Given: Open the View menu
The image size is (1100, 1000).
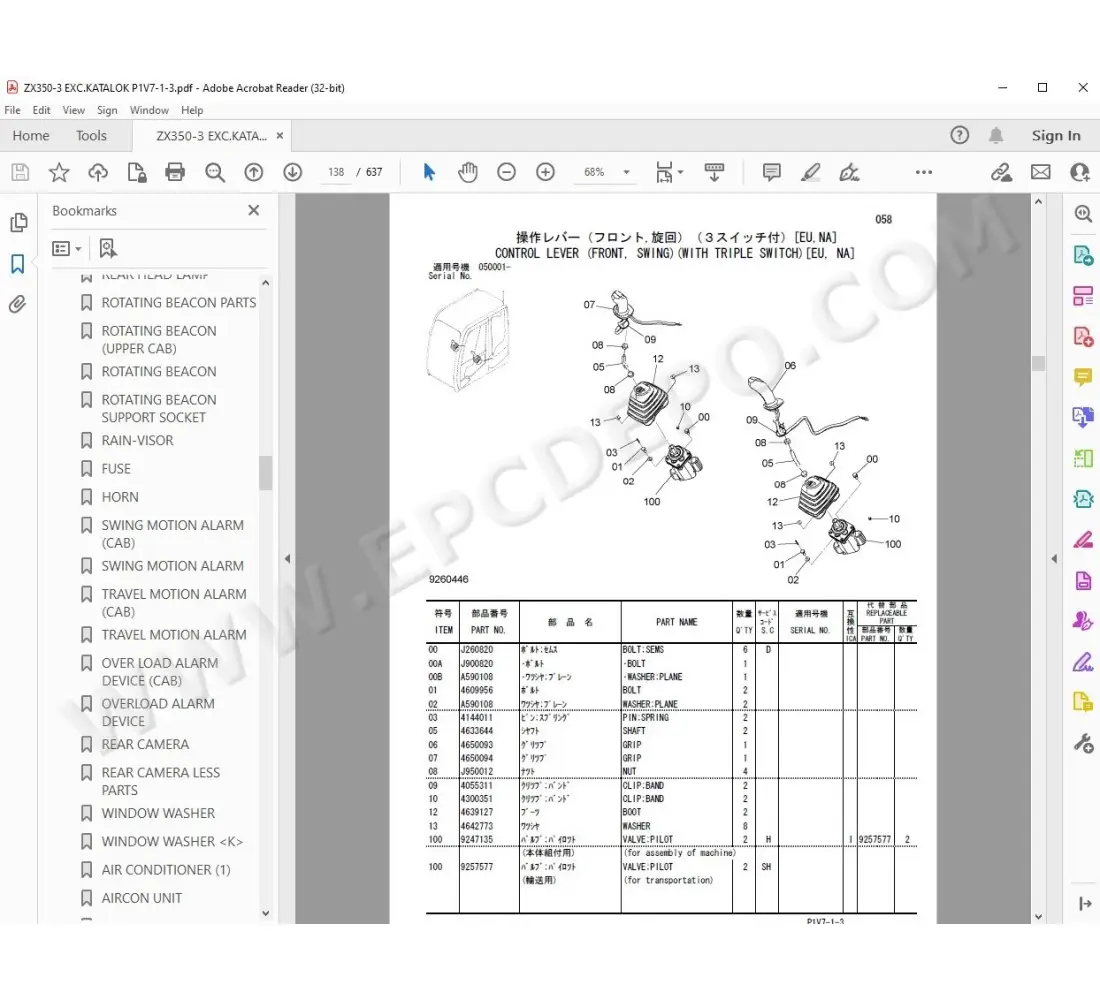Looking at the screenshot, I should tap(74, 110).
